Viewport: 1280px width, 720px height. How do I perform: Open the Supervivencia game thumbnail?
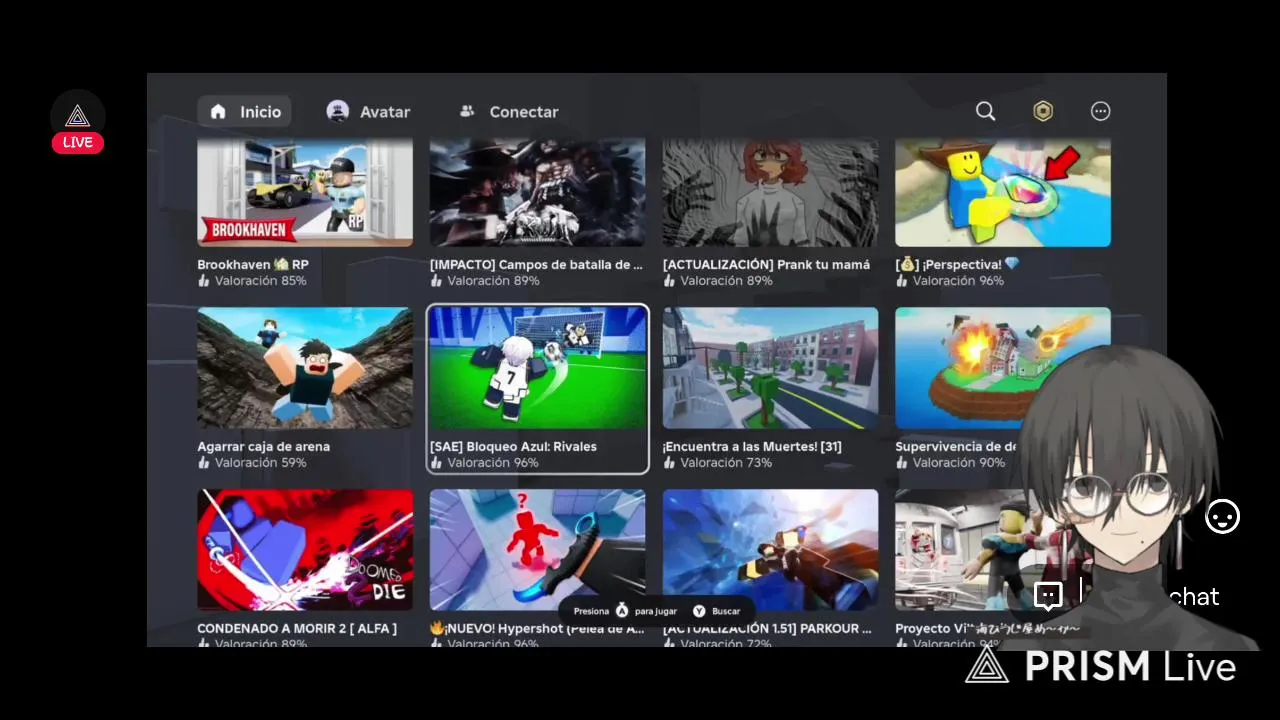tap(1003, 368)
